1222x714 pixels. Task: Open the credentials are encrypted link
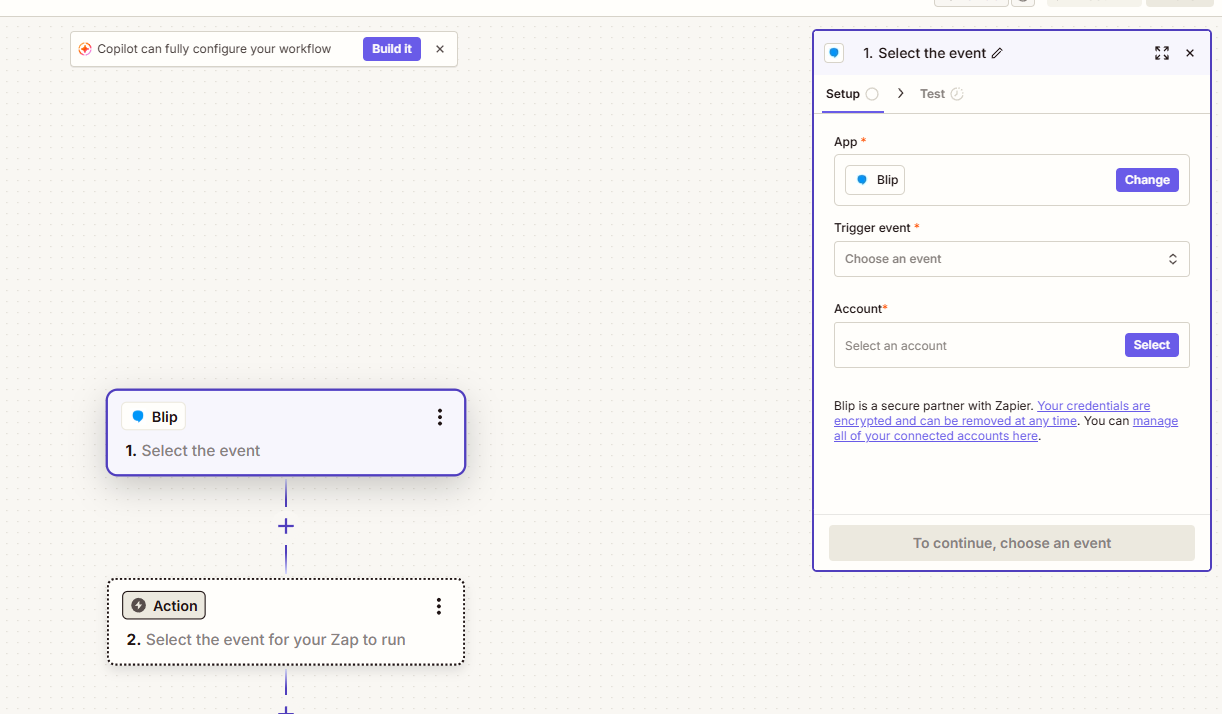[992, 413]
